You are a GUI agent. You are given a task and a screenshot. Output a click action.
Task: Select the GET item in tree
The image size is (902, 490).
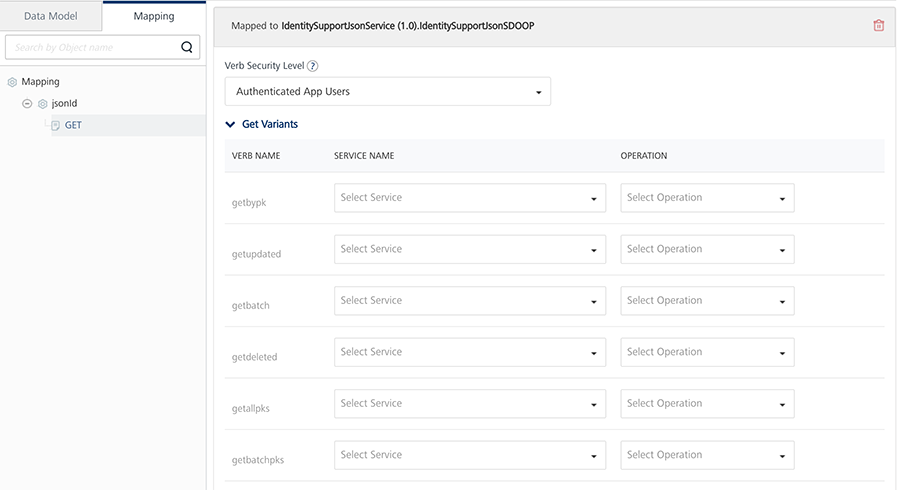click(73, 125)
